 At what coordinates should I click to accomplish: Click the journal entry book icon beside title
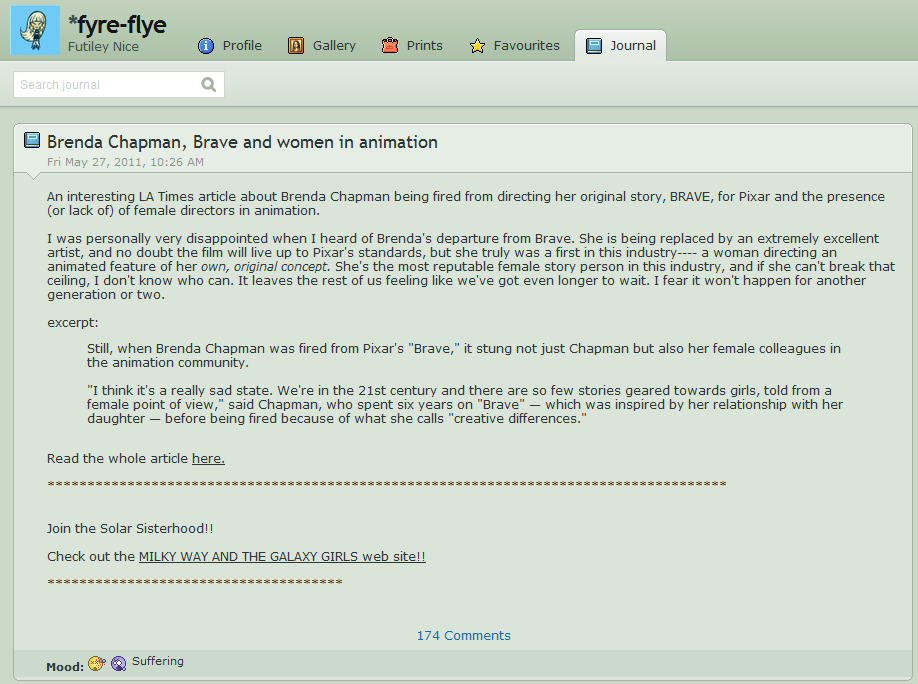32,140
